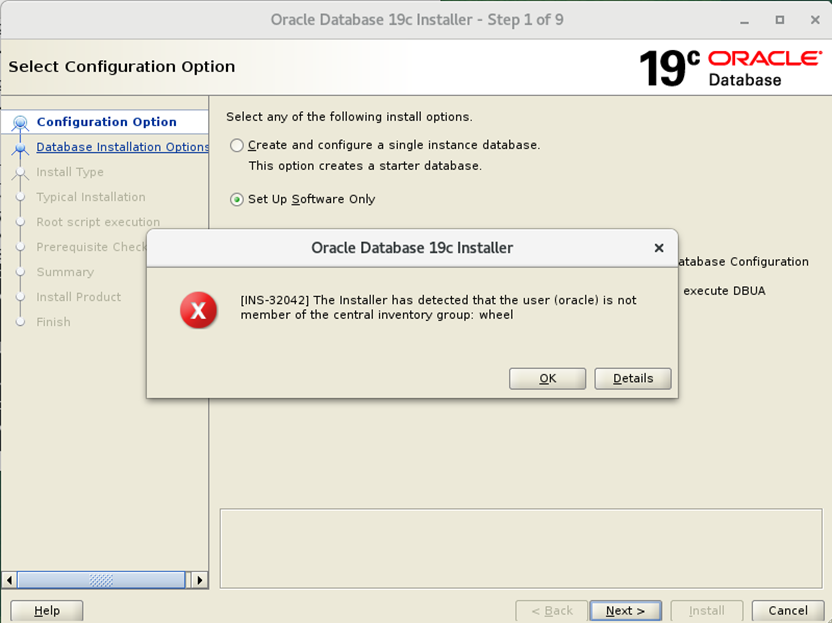832x623 pixels.
Task: Click the Cancel button
Action: click(788, 611)
